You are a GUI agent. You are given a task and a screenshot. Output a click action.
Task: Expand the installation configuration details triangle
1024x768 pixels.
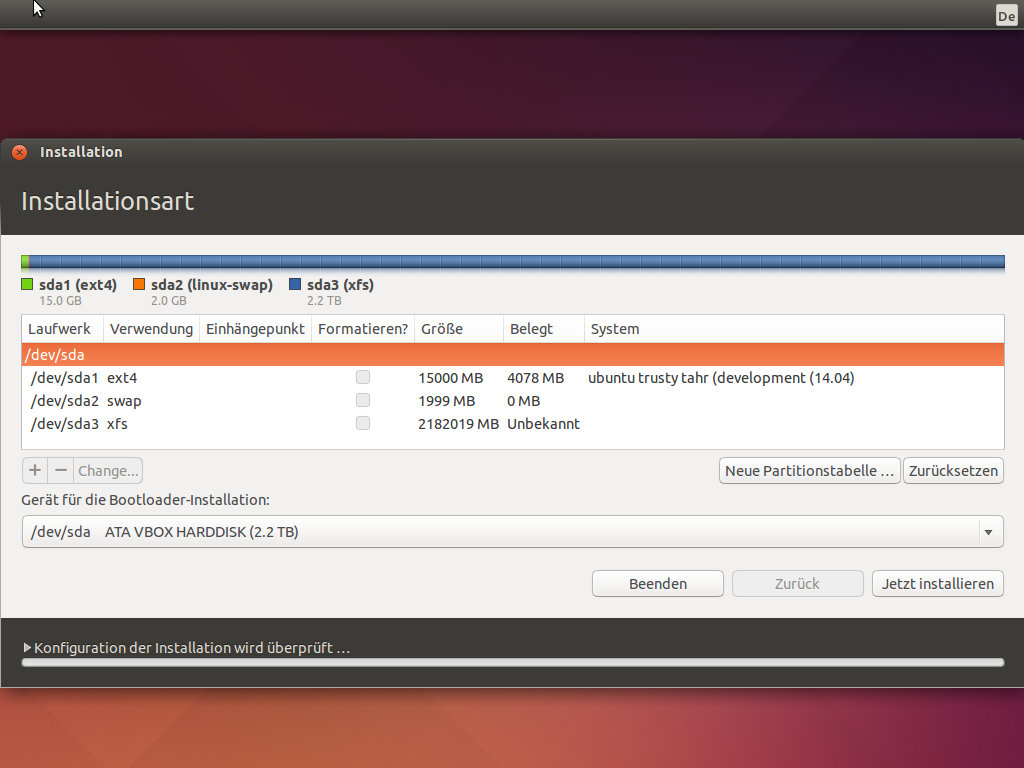coord(28,648)
